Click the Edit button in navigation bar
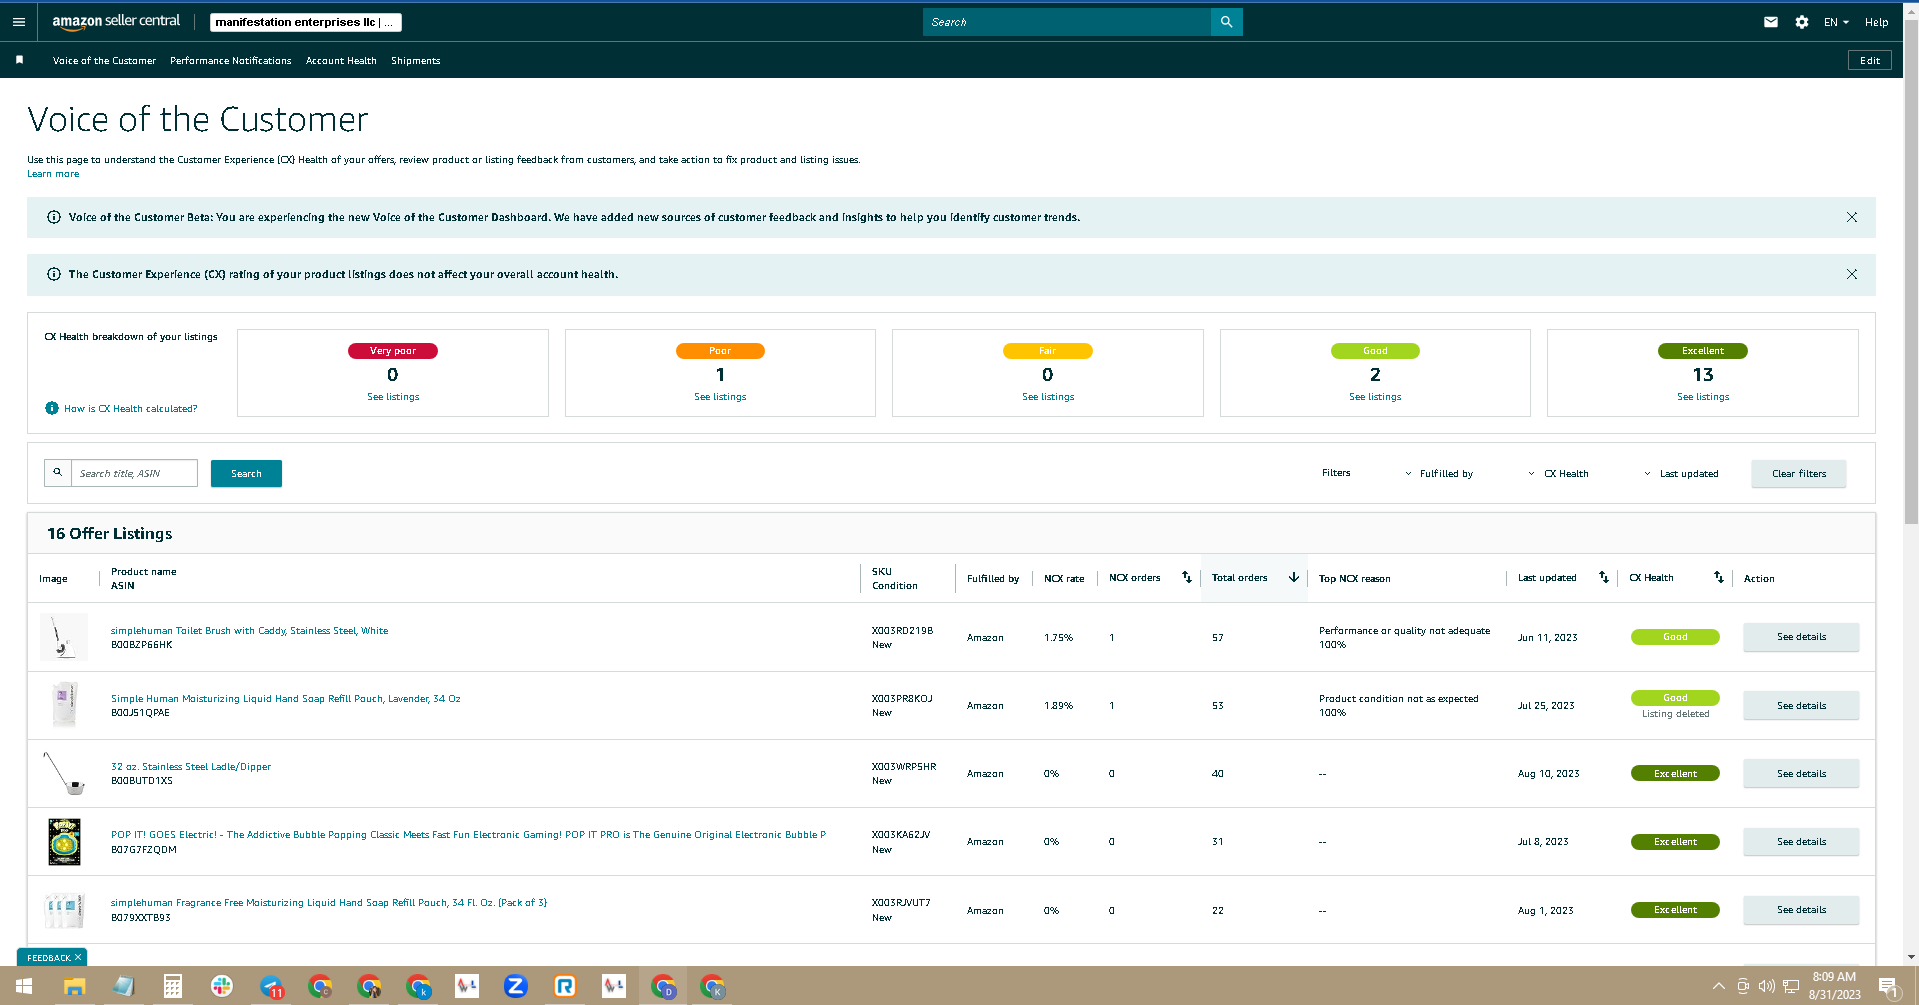The image size is (1919, 1005). [1869, 61]
